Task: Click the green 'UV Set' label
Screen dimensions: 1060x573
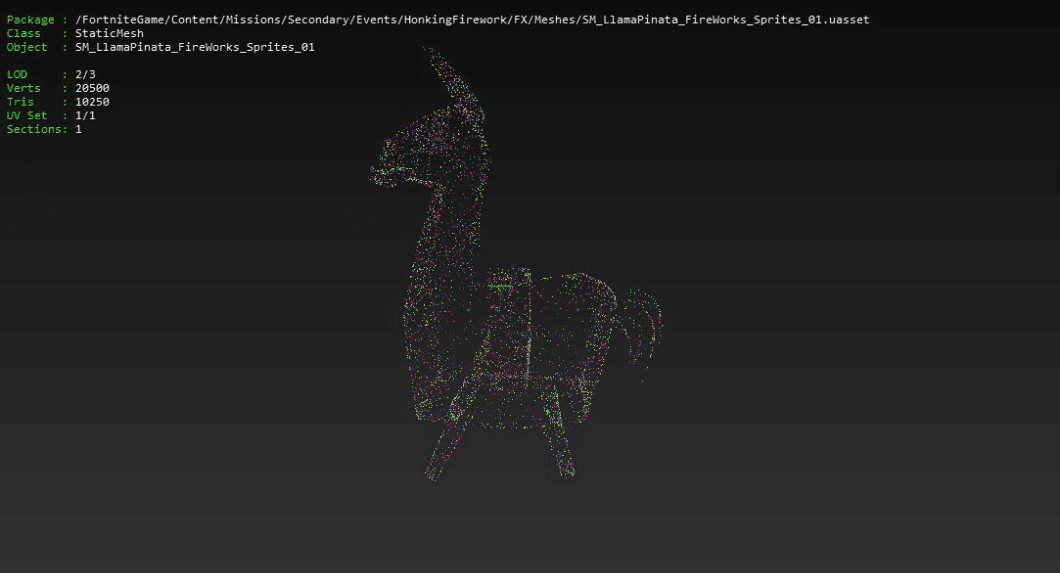Action: click(x=27, y=116)
